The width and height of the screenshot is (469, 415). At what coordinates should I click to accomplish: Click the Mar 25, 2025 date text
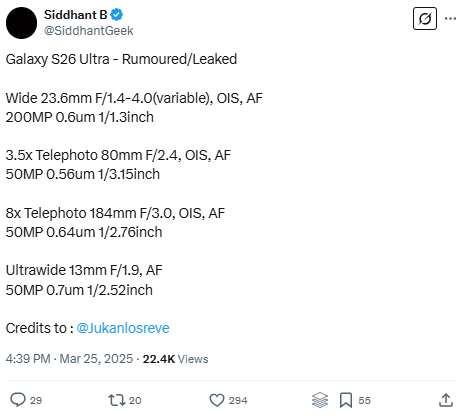96,359
